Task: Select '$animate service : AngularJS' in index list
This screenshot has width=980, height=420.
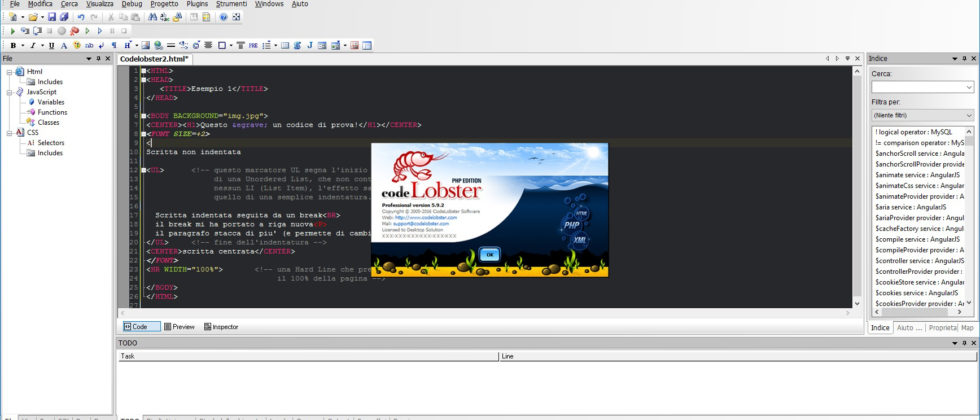Action: click(918, 175)
